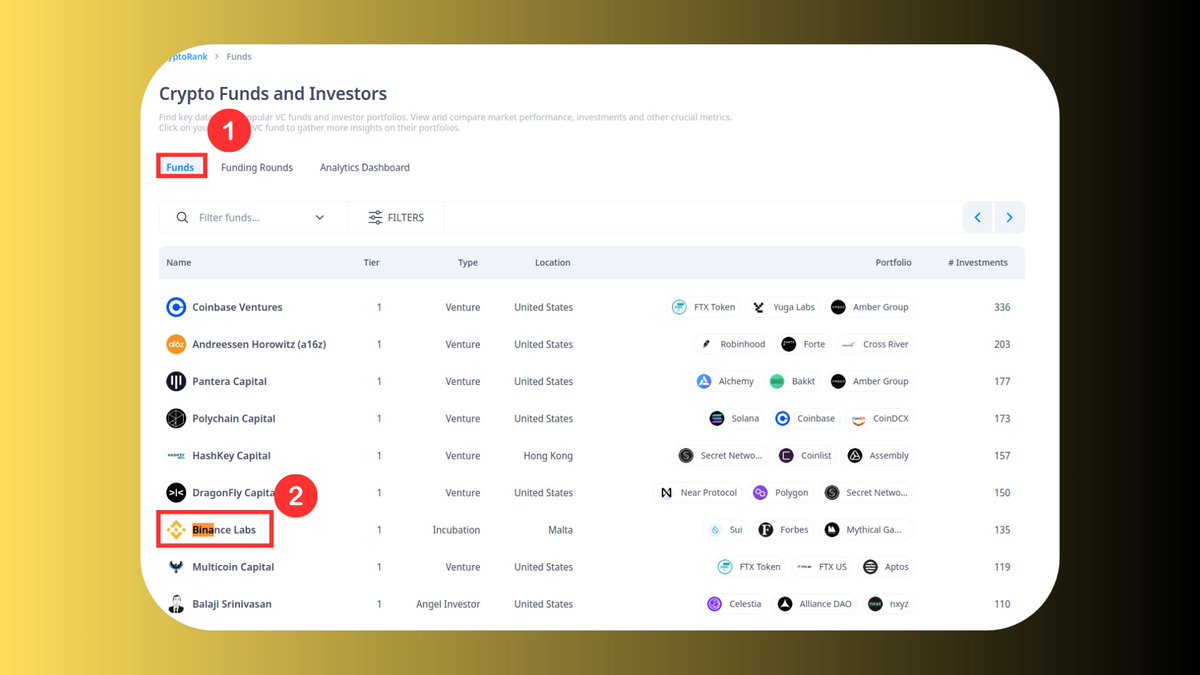Switch to the Funding Rounds tab
The width and height of the screenshot is (1200, 675).
(256, 167)
